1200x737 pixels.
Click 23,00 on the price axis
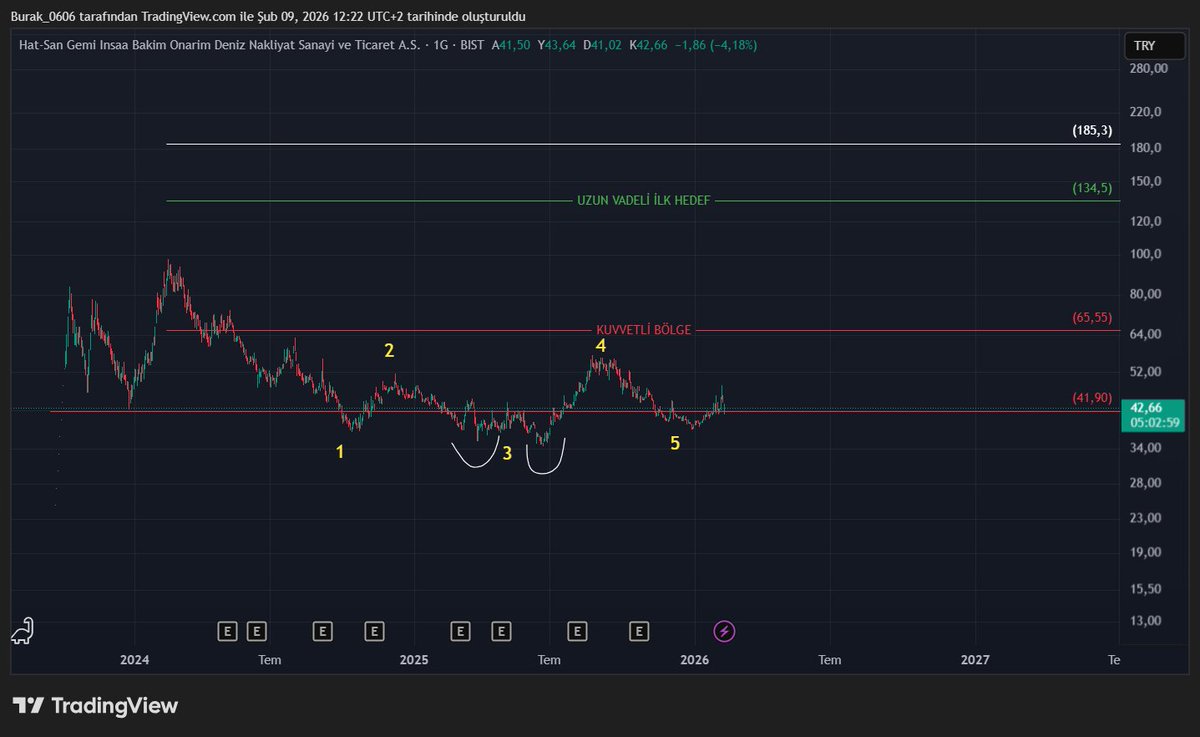pos(1146,518)
